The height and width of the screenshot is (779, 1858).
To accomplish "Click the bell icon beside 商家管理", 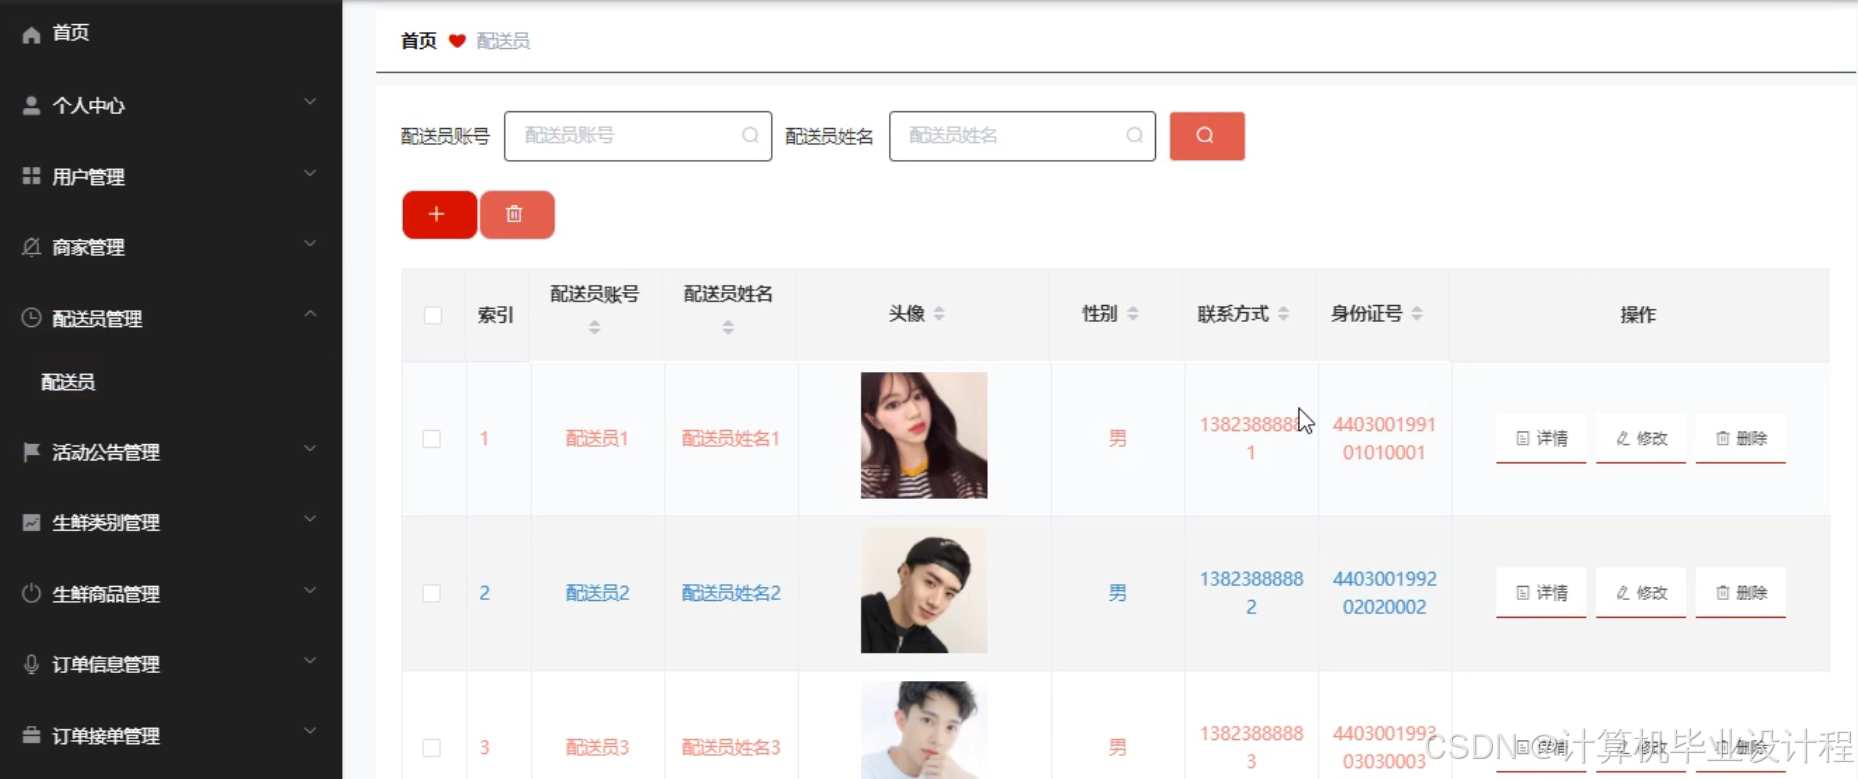I will point(32,247).
